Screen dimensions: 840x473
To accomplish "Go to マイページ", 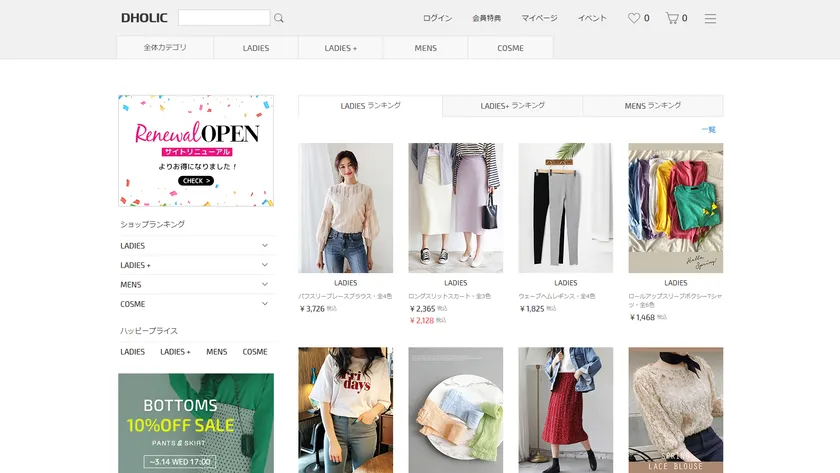I will (x=539, y=18).
